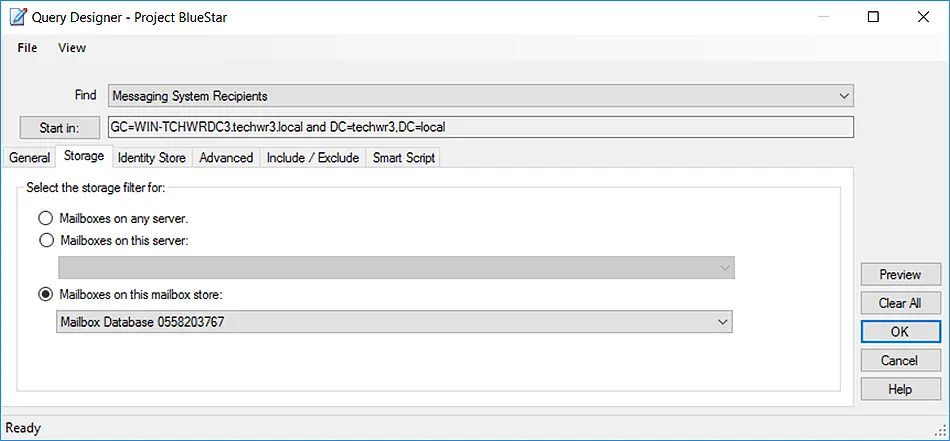Open the Smart Script tab
The width and height of the screenshot is (950, 441).
[404, 158]
